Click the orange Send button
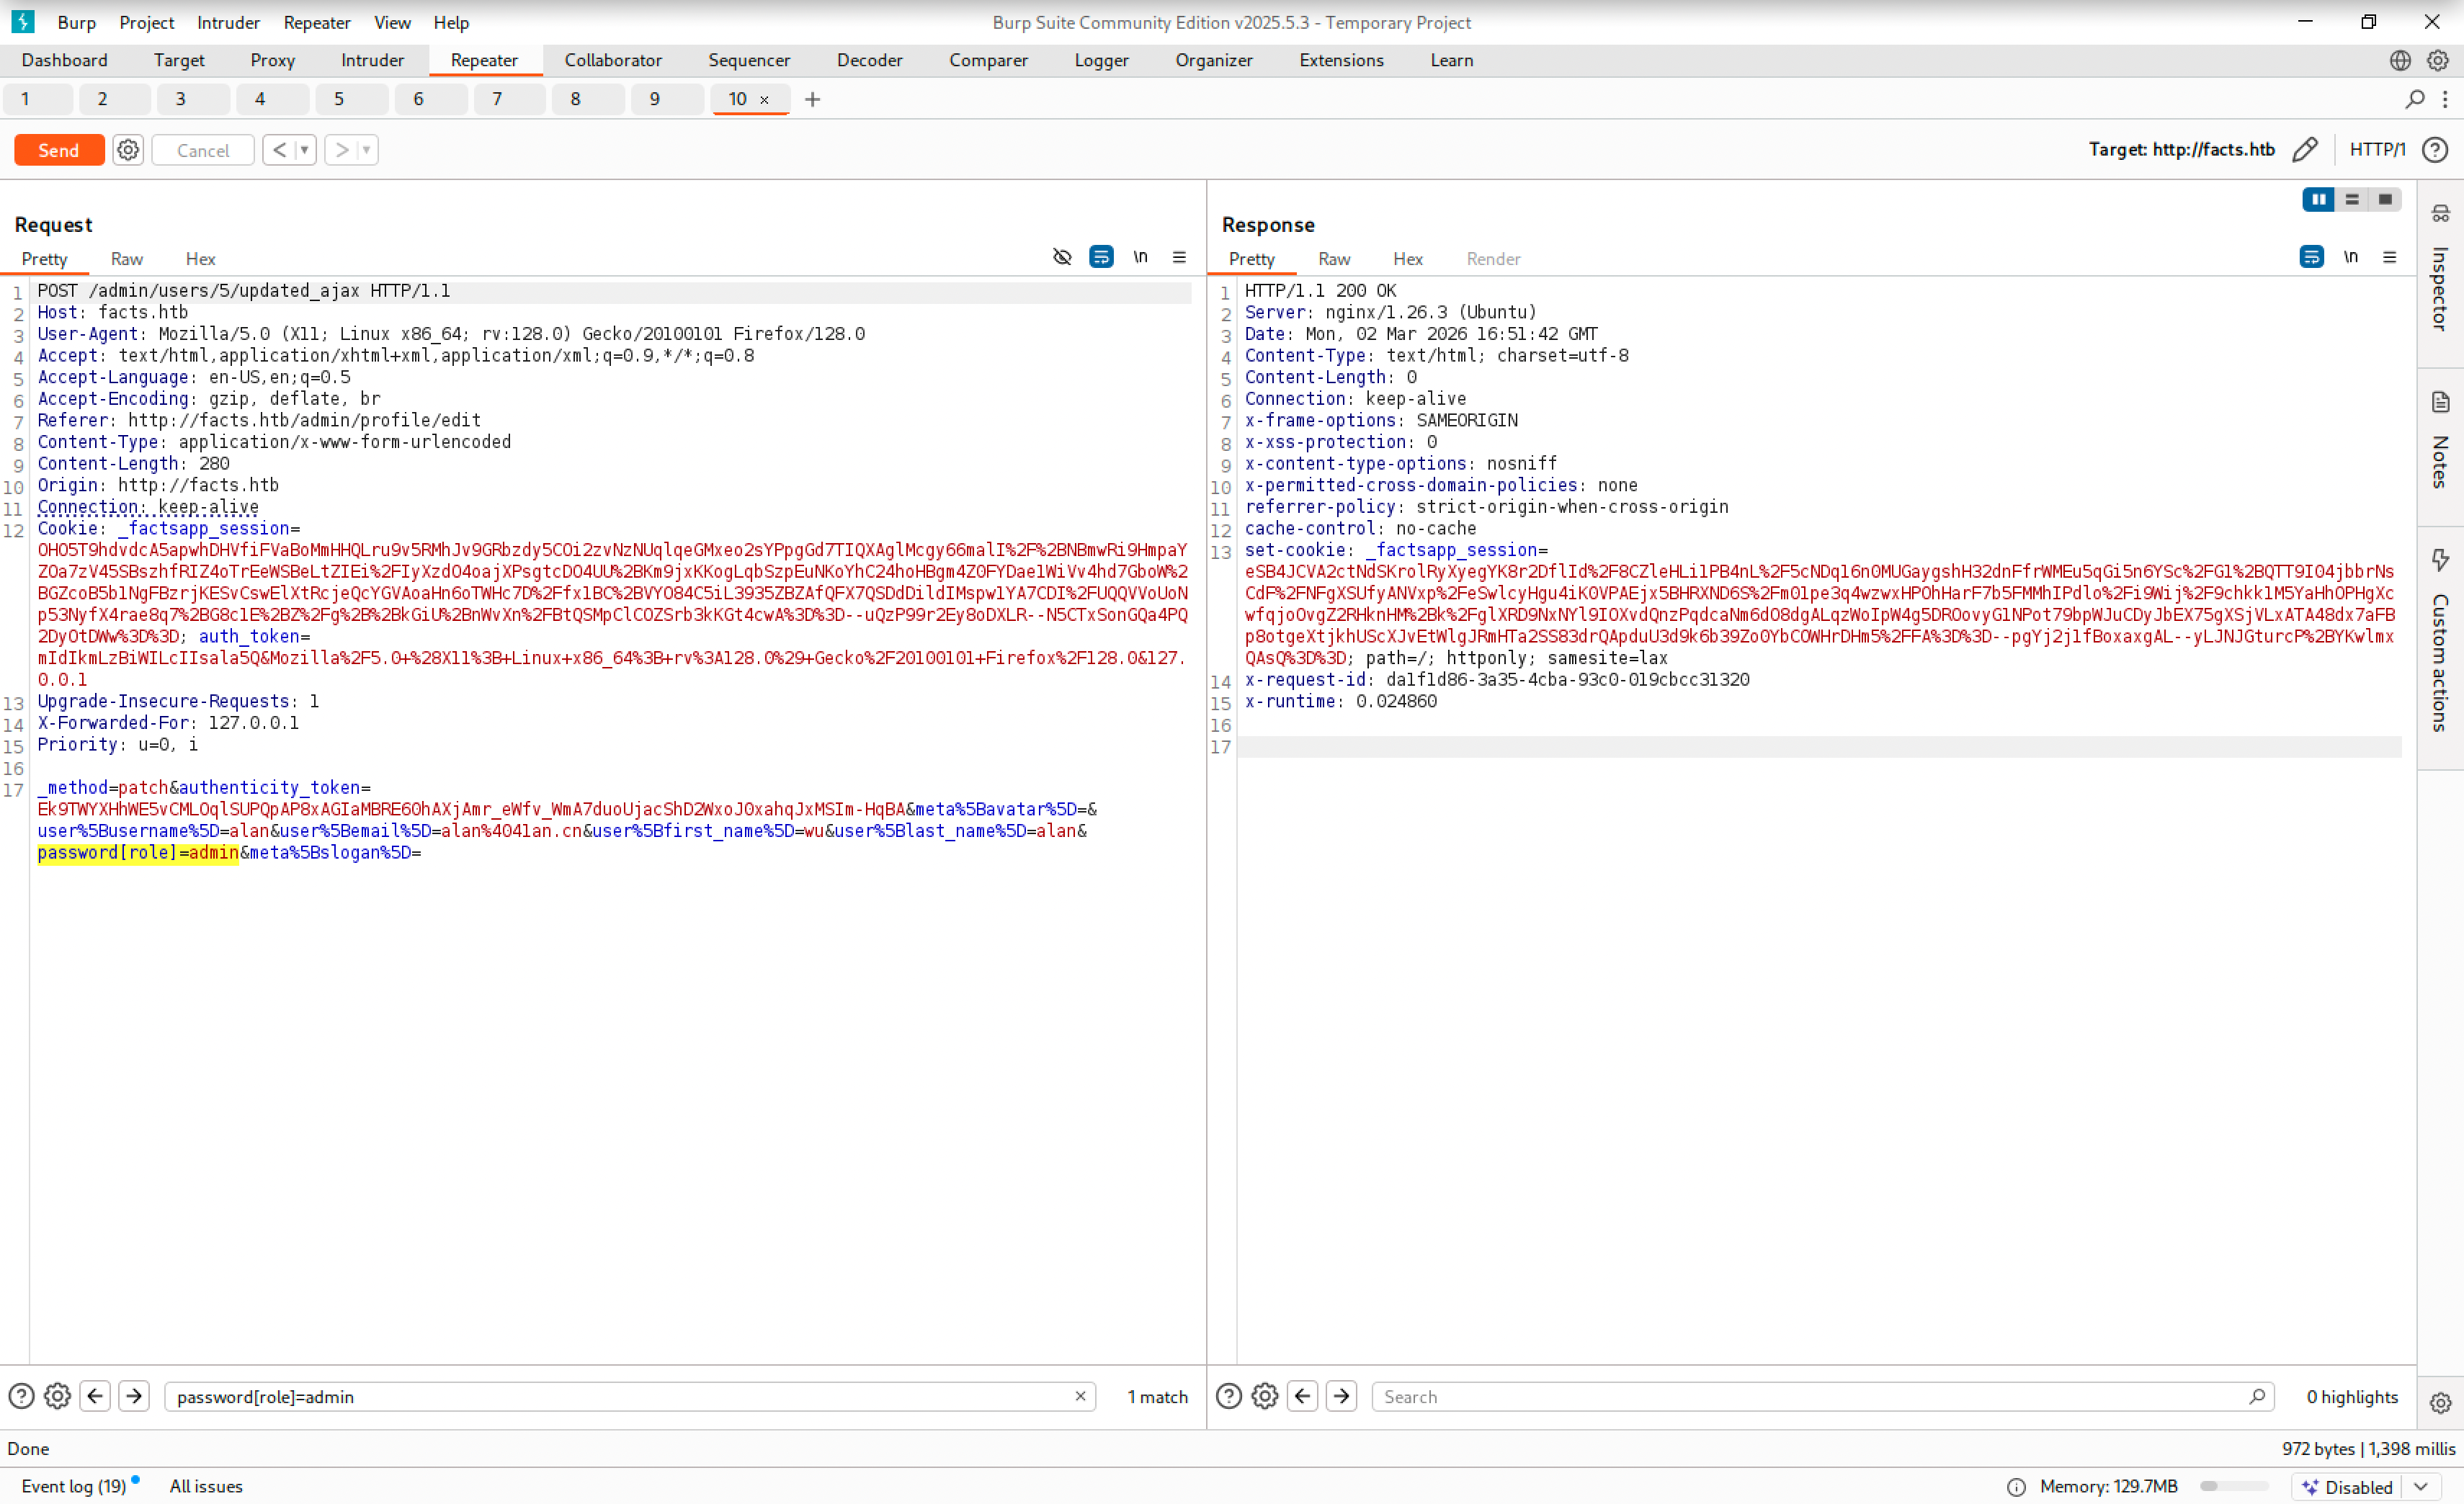 click(59, 150)
